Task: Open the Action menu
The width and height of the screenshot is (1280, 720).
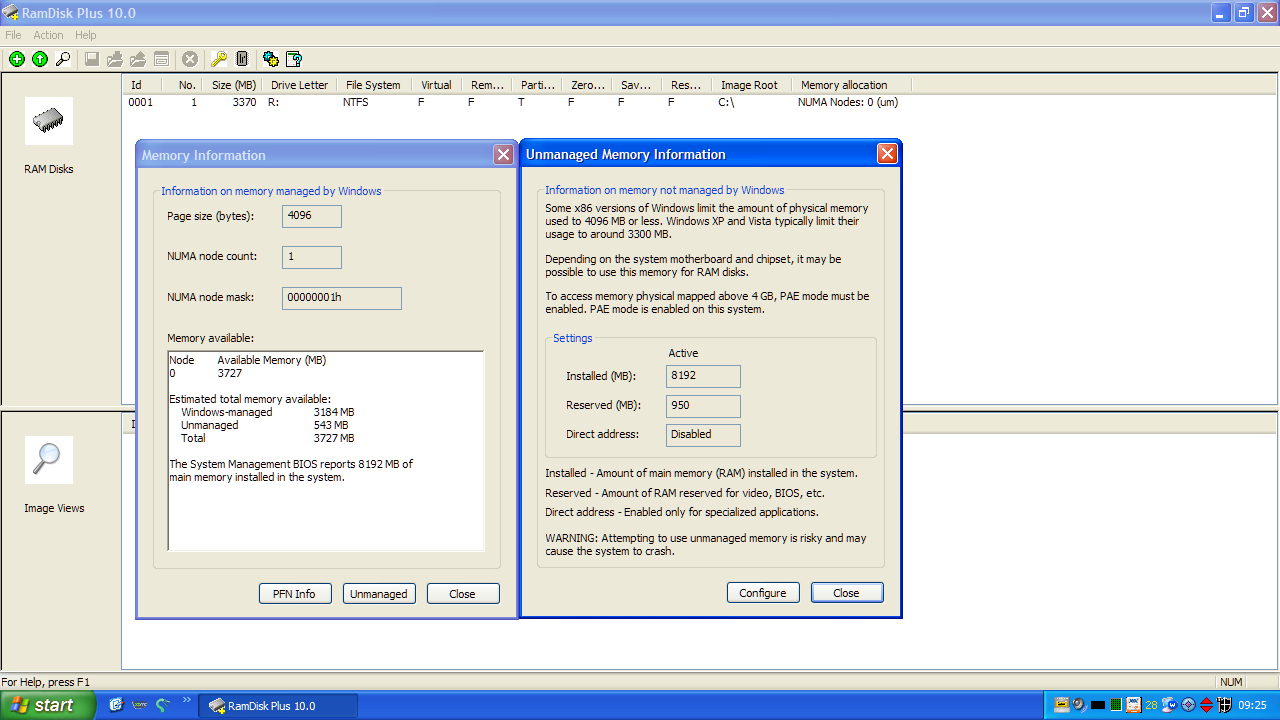Action: pos(48,35)
